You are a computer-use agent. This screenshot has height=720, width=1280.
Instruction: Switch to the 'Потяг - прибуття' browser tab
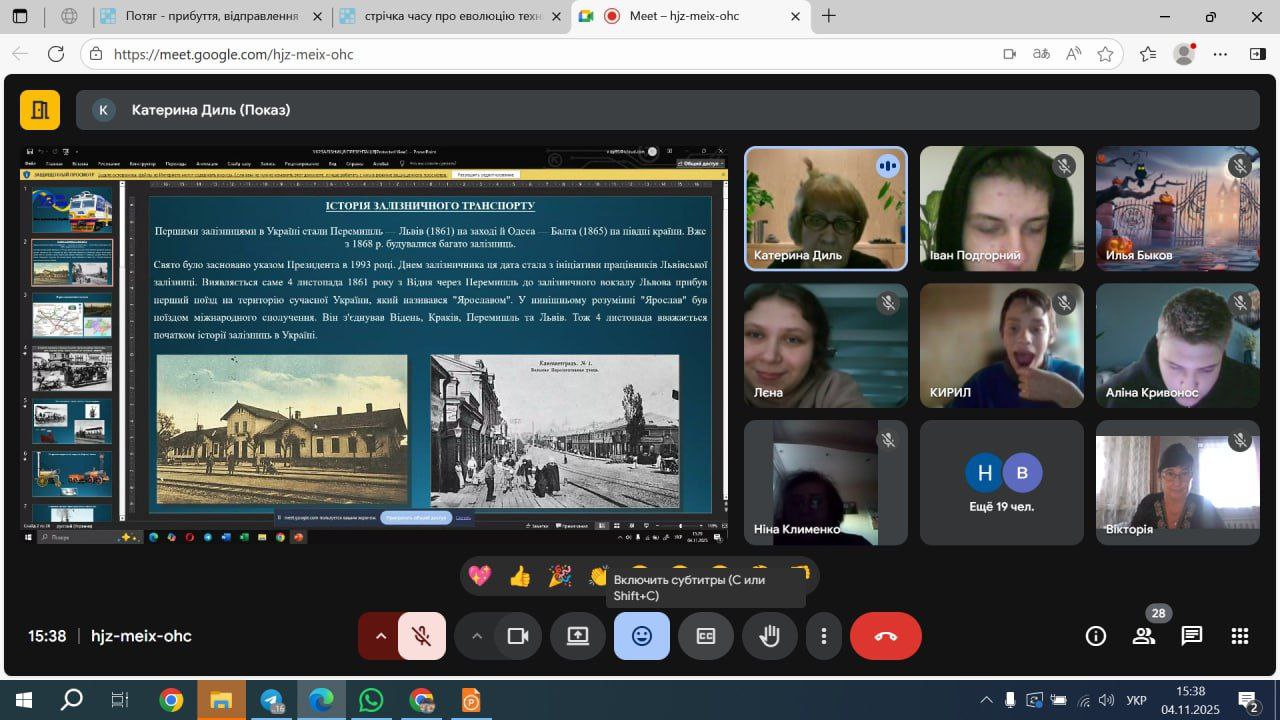click(212, 17)
